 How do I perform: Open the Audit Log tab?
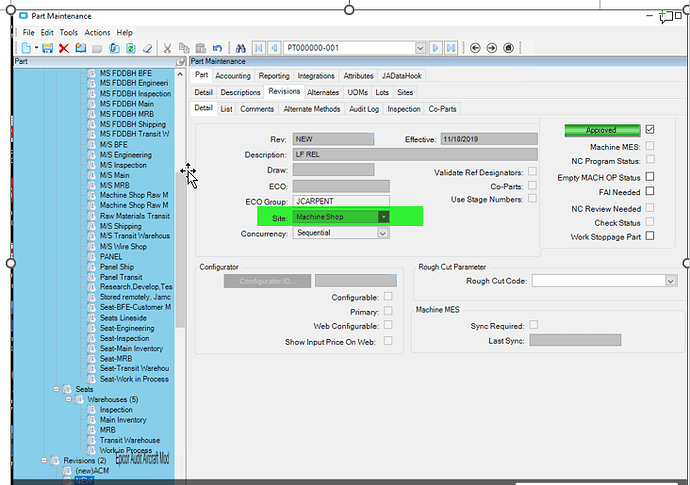click(x=364, y=109)
